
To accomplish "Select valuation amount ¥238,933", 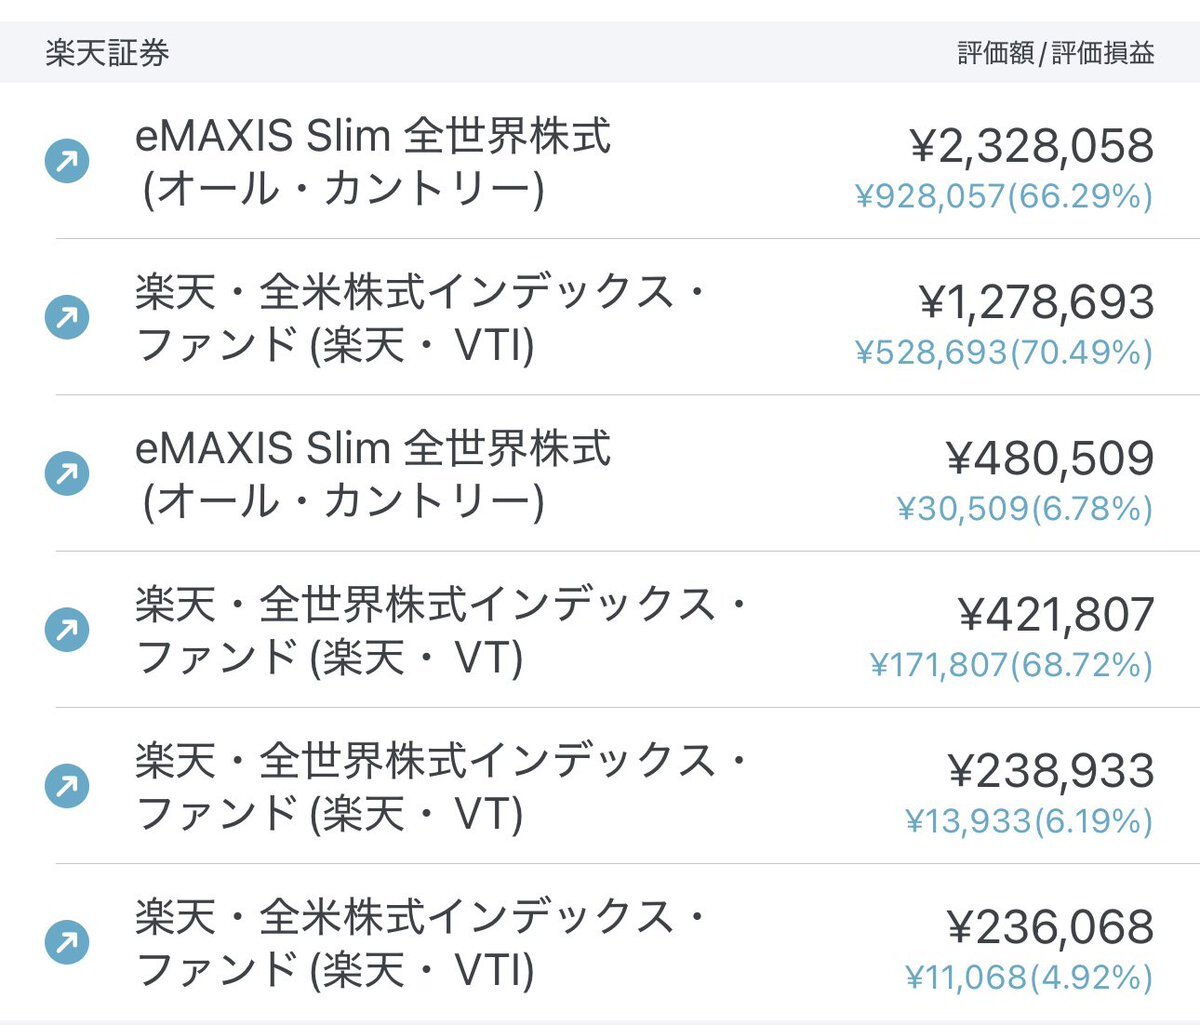I will click(1051, 770).
